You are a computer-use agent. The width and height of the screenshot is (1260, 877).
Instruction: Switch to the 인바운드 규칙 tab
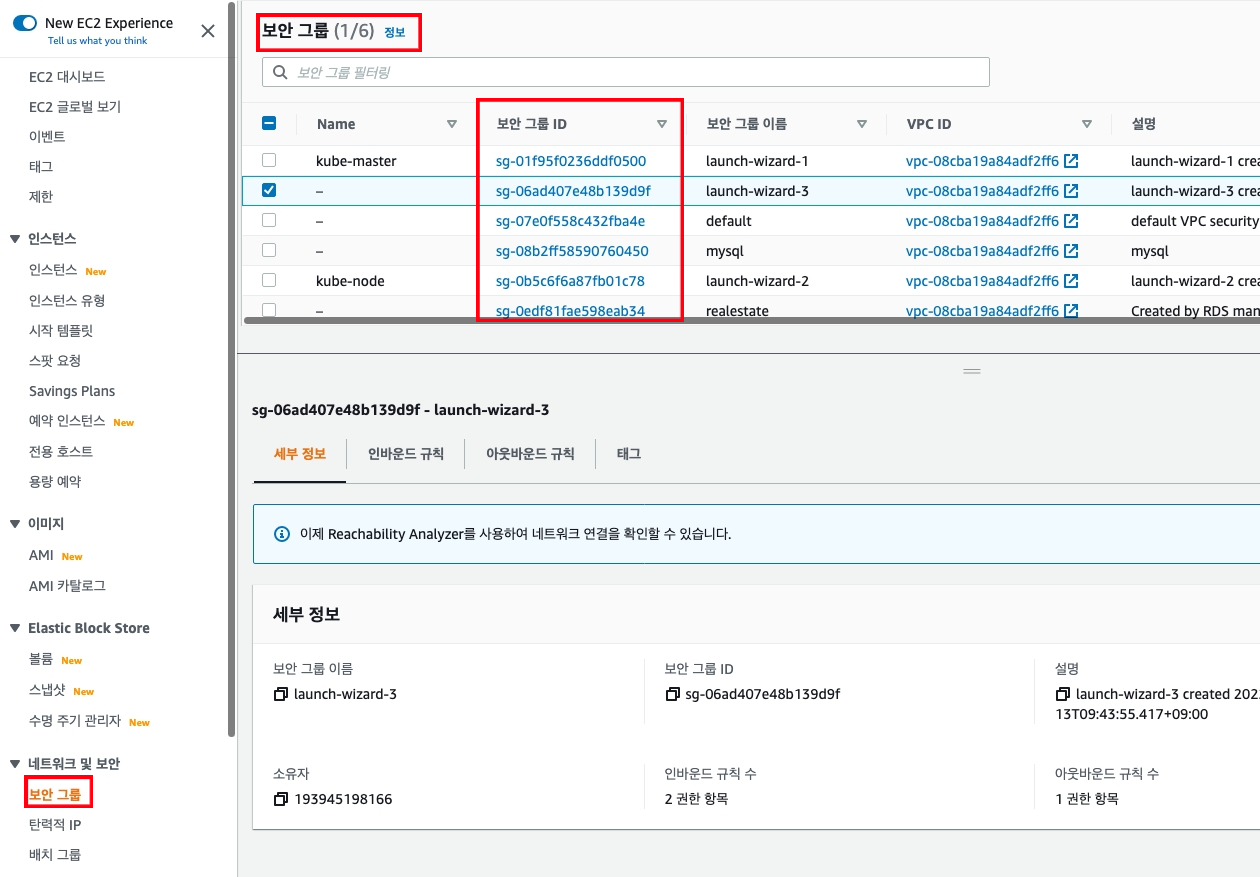click(x=405, y=454)
